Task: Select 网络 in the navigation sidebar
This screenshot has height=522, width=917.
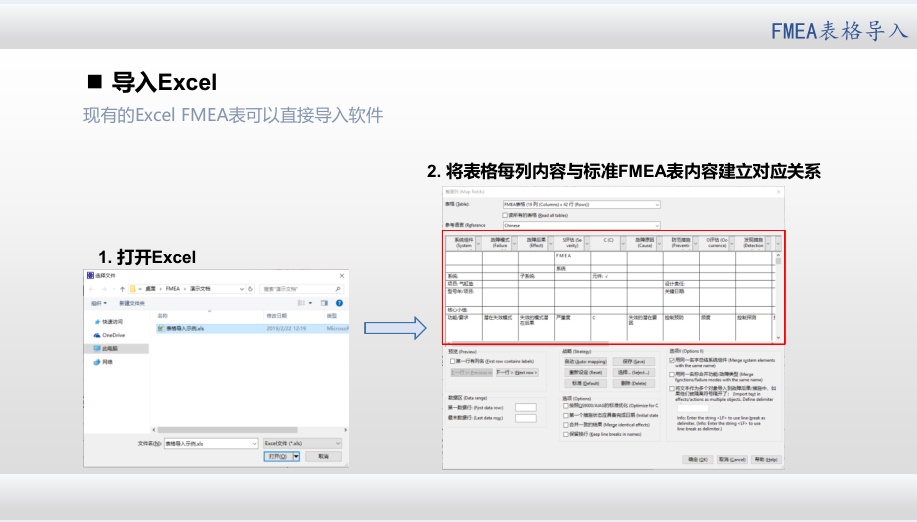Action: pos(108,362)
